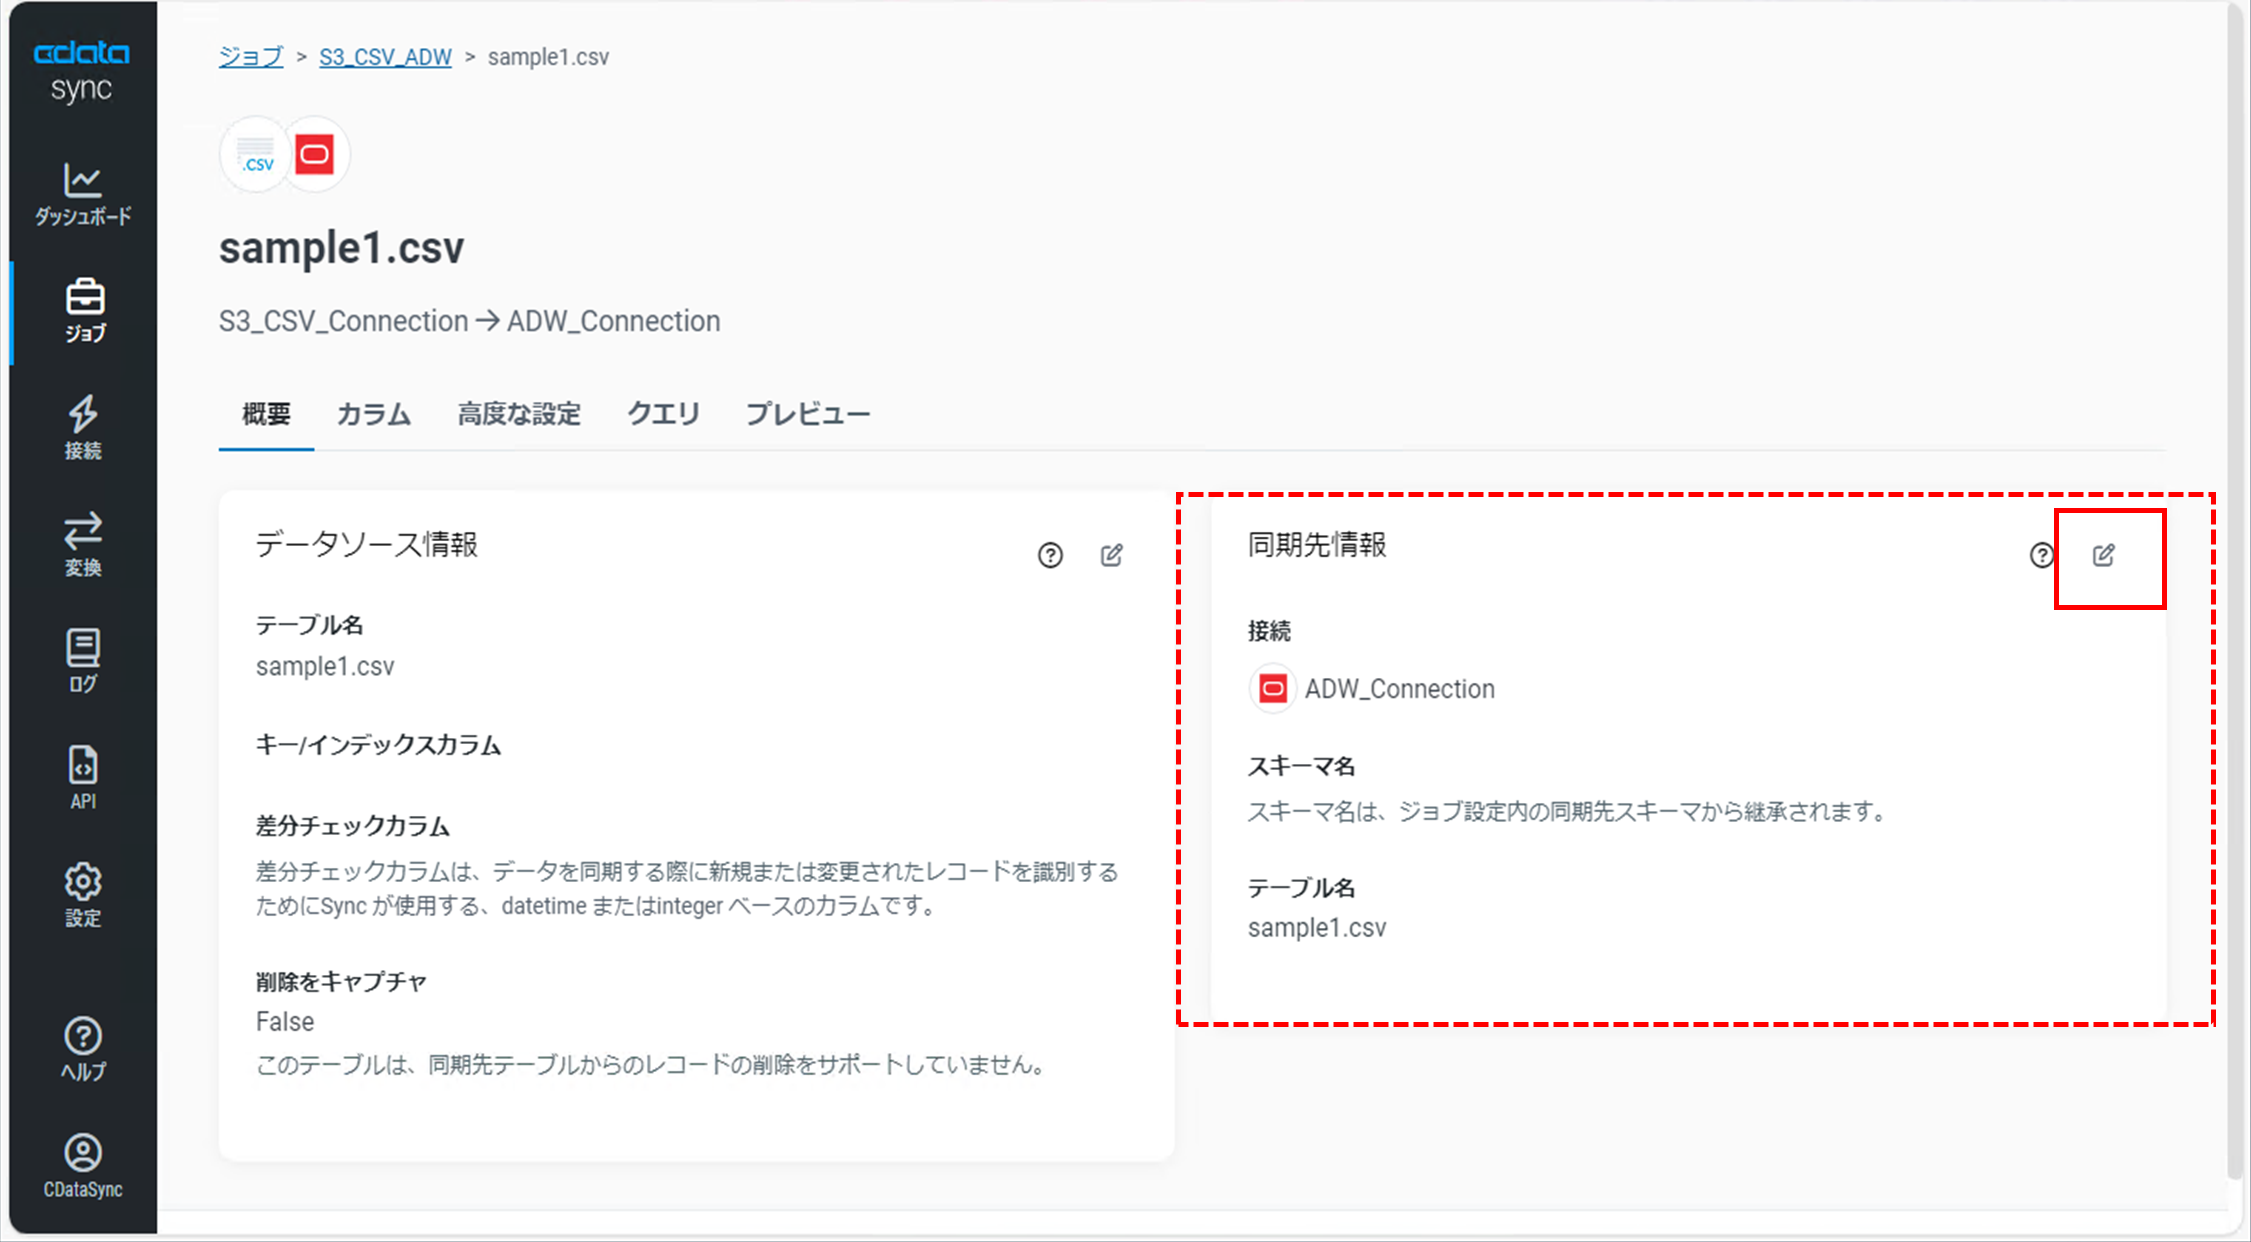The width and height of the screenshot is (2251, 1242).
Task: Click the キー/インデックスカラム label
Action: click(x=378, y=745)
